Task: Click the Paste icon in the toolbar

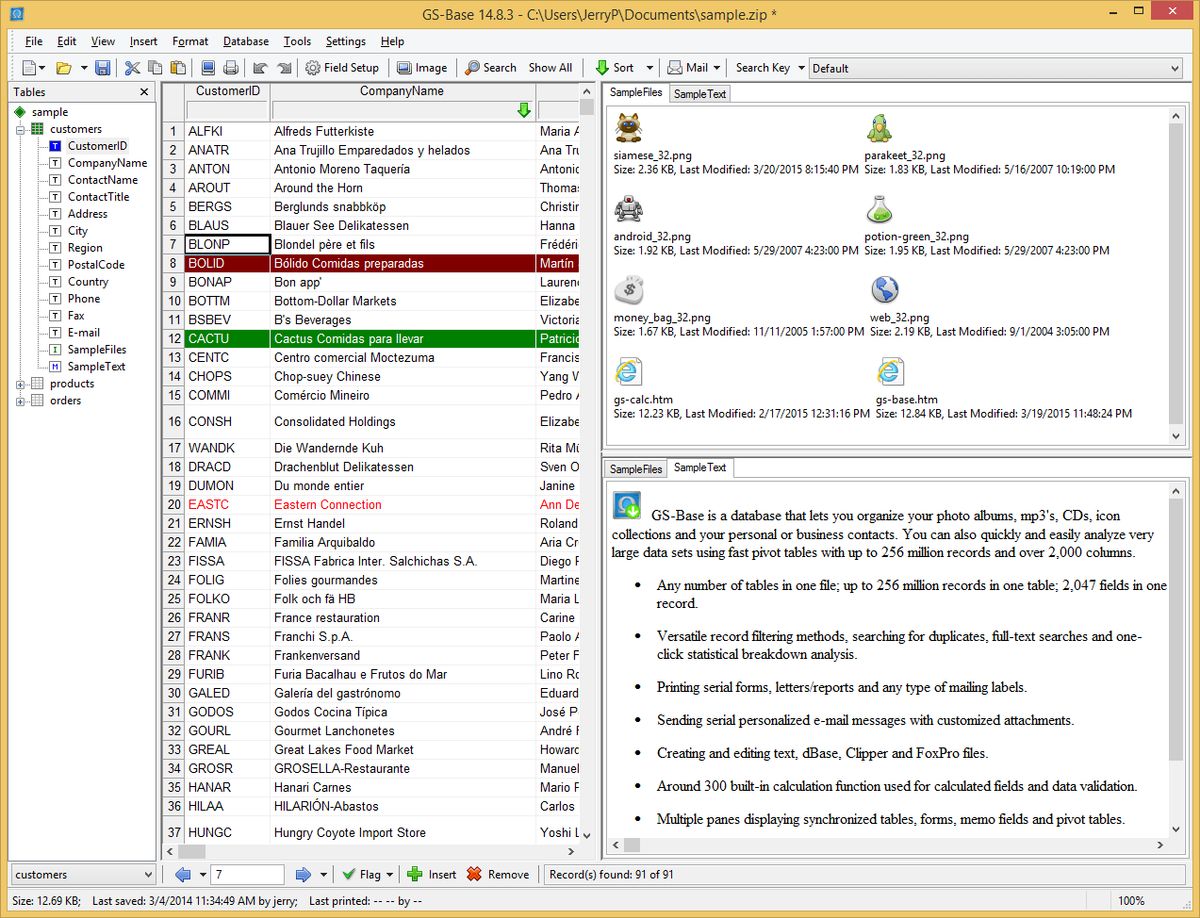Action: click(179, 67)
